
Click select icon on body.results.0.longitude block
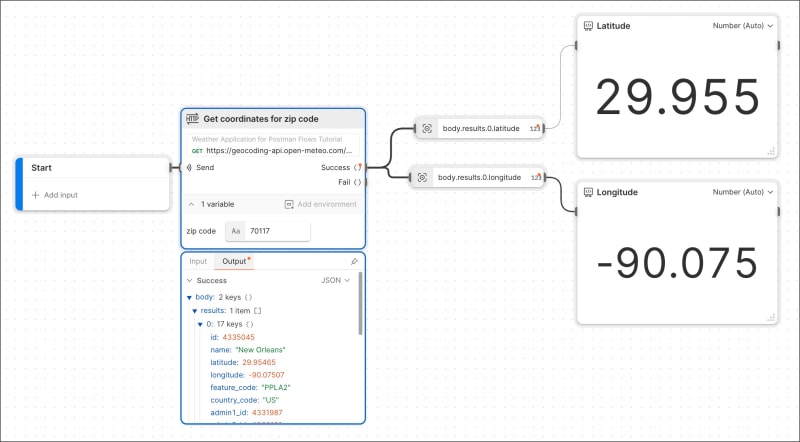click(x=422, y=178)
